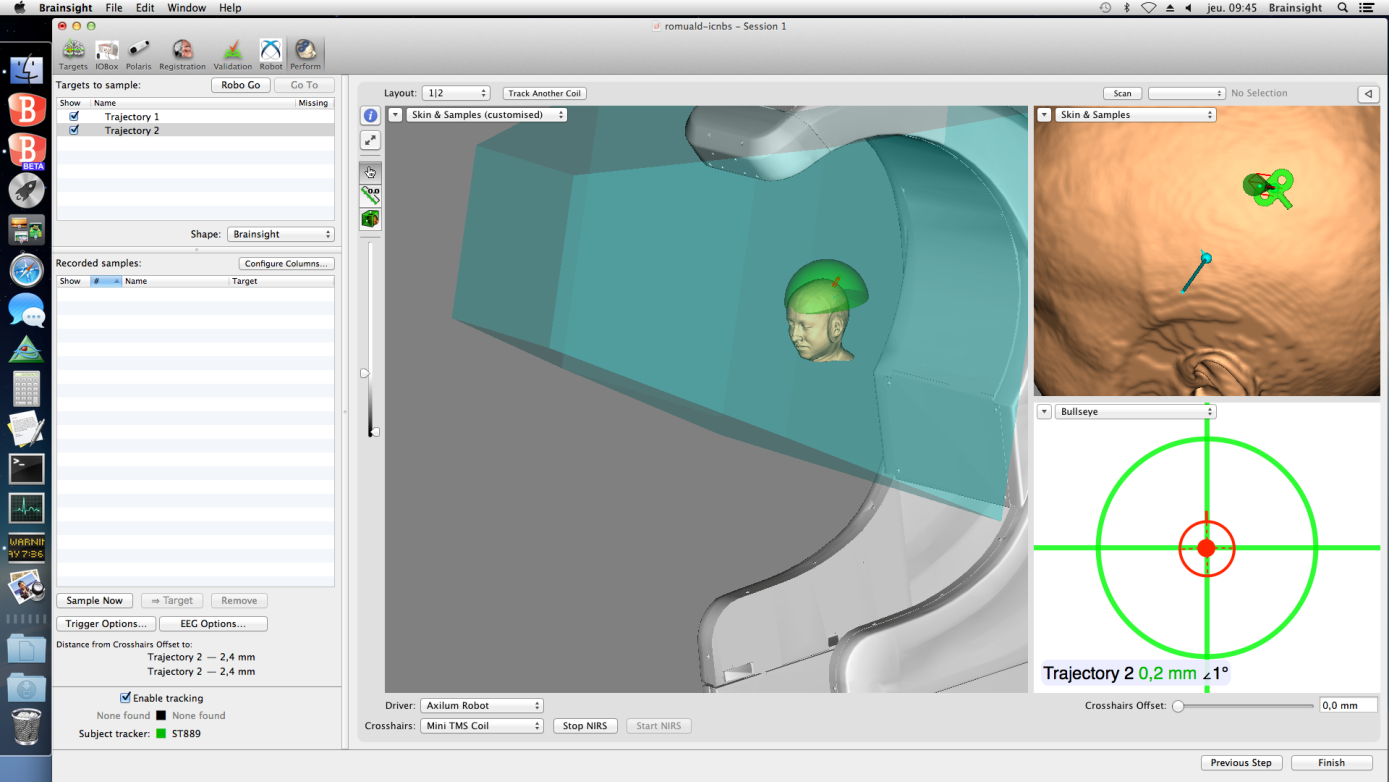Collapse the side panel with triangle button
Screen dimensions: 1389x782
[1368, 93]
